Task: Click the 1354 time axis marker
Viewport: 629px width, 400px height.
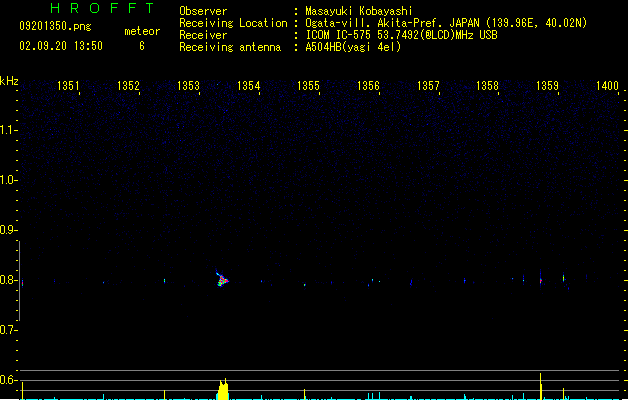Action: point(248,86)
